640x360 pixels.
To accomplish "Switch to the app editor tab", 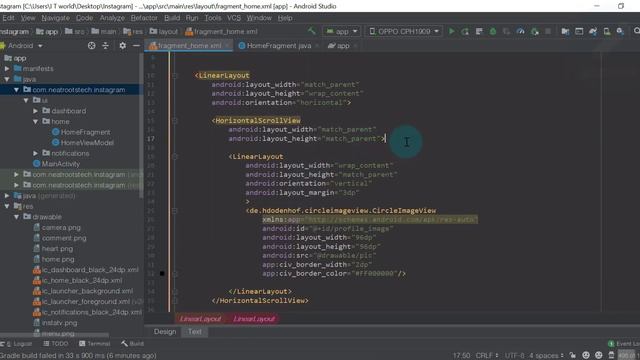I will tap(343, 46).
